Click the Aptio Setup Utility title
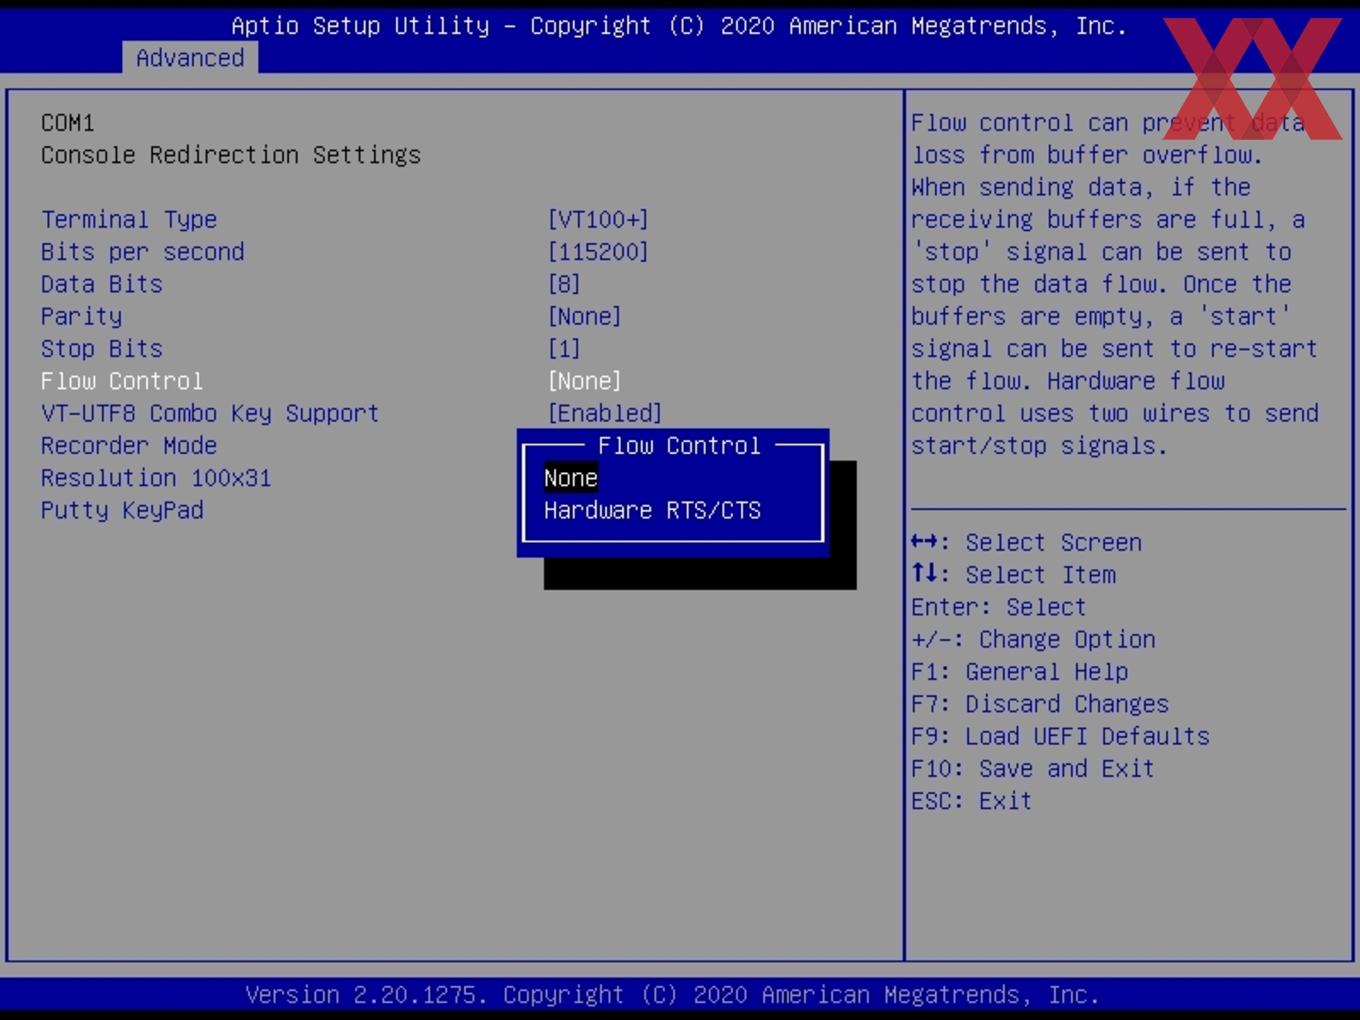Screen dimensions: 1360x1020 click(x=679, y=26)
